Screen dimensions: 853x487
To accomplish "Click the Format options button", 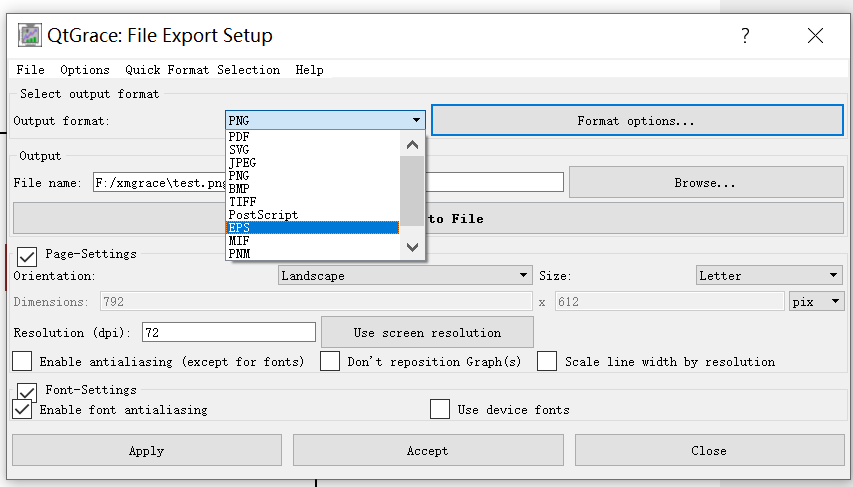I will pyautogui.click(x=636, y=121).
